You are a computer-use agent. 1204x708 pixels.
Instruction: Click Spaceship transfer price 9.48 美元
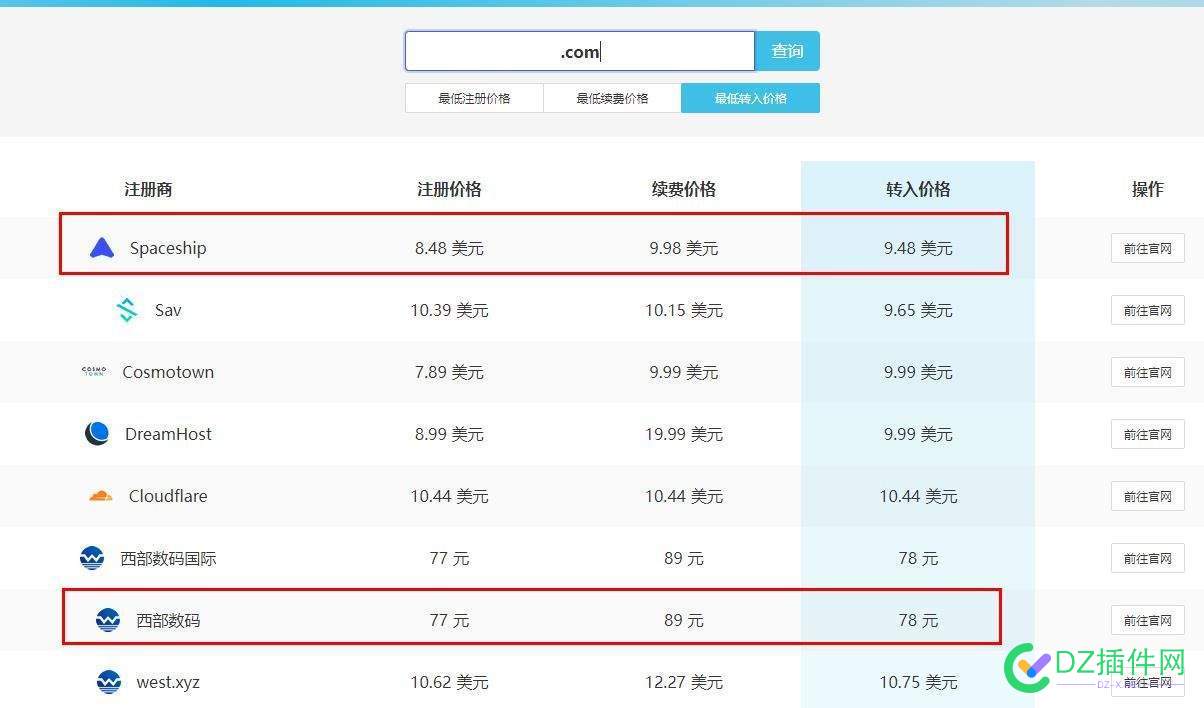click(x=918, y=248)
